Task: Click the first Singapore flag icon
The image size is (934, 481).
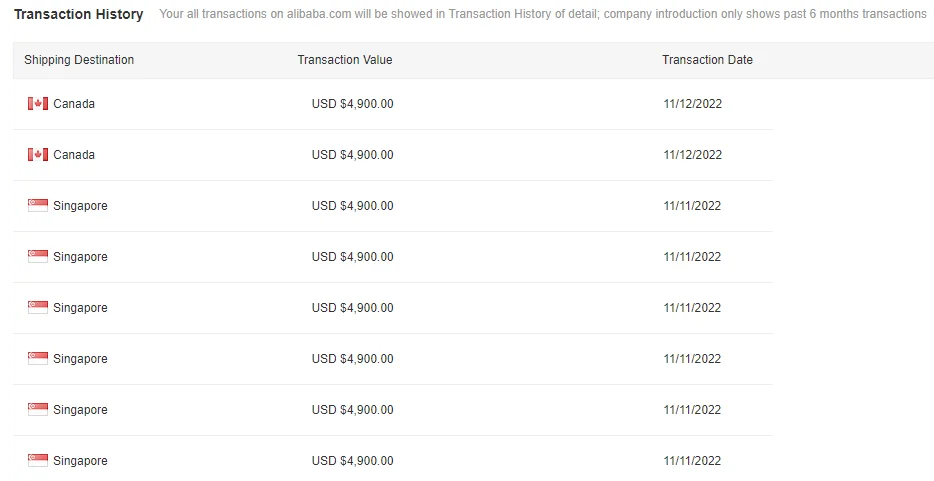Action: [38, 205]
